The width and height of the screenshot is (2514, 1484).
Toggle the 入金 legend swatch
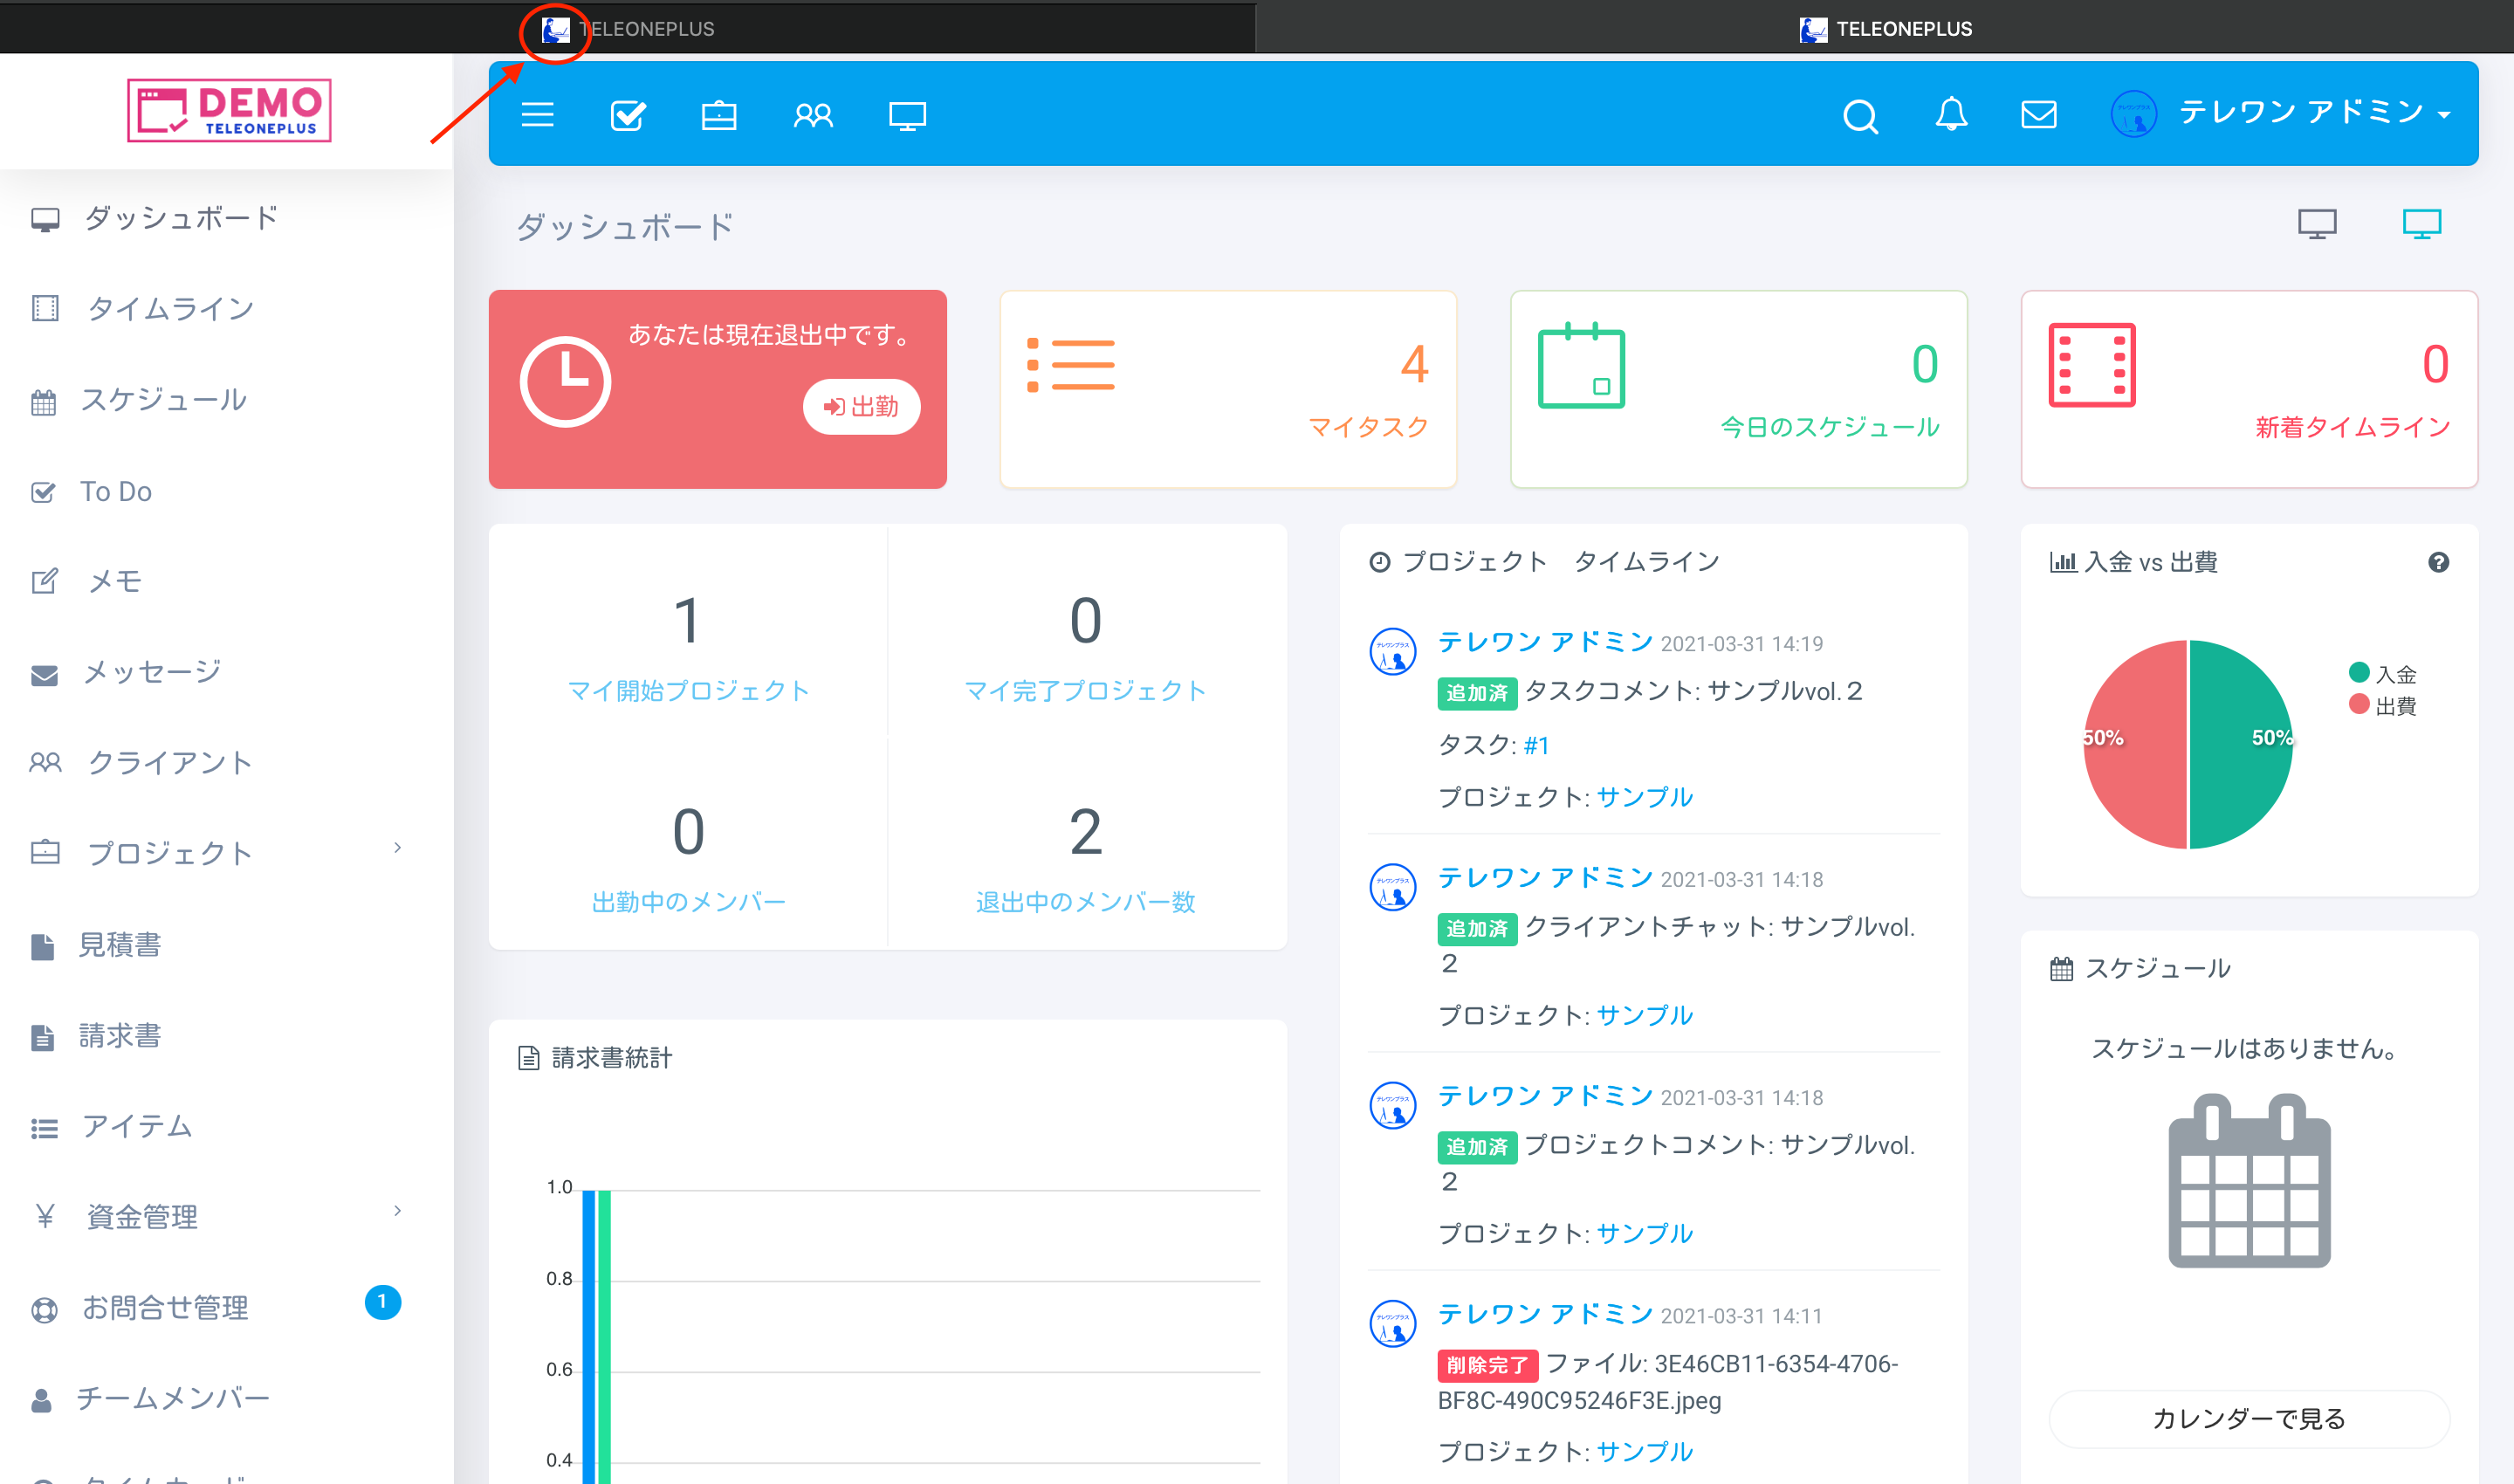2359,673
